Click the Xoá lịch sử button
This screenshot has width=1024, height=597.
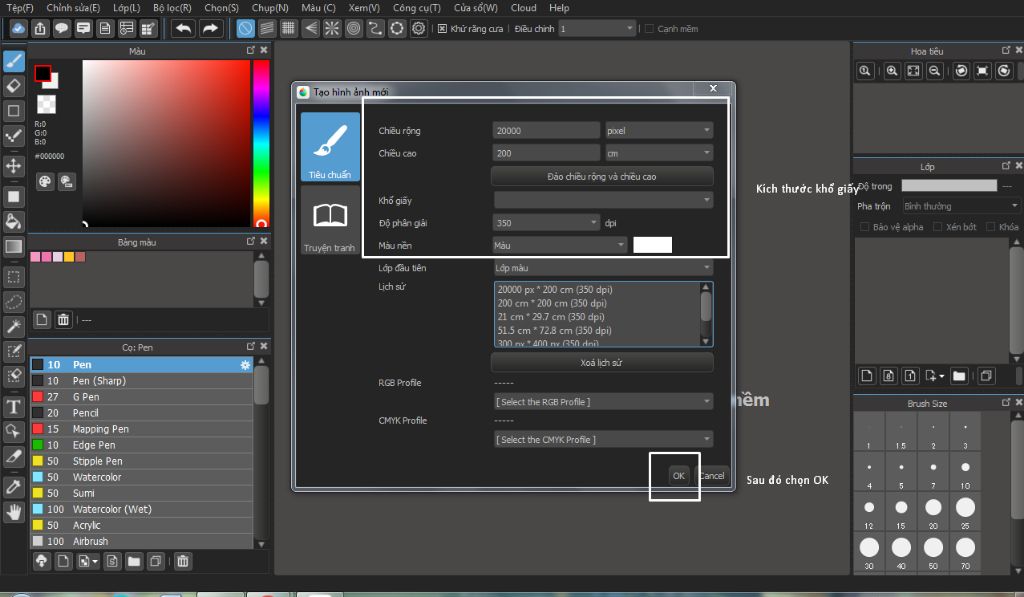coord(601,363)
